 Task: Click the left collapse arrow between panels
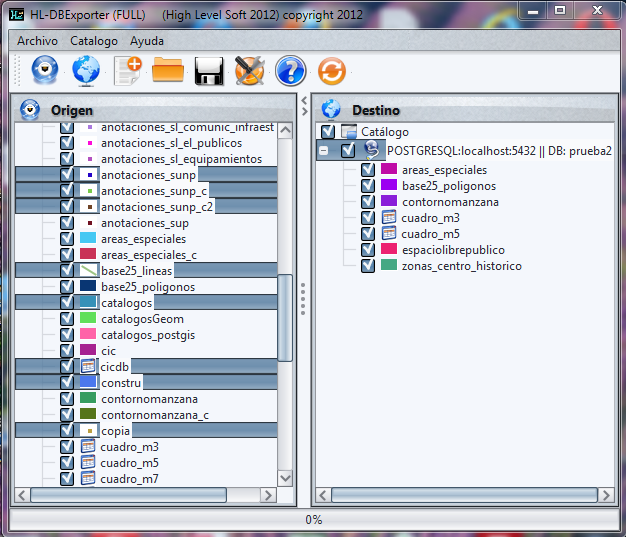click(x=304, y=100)
